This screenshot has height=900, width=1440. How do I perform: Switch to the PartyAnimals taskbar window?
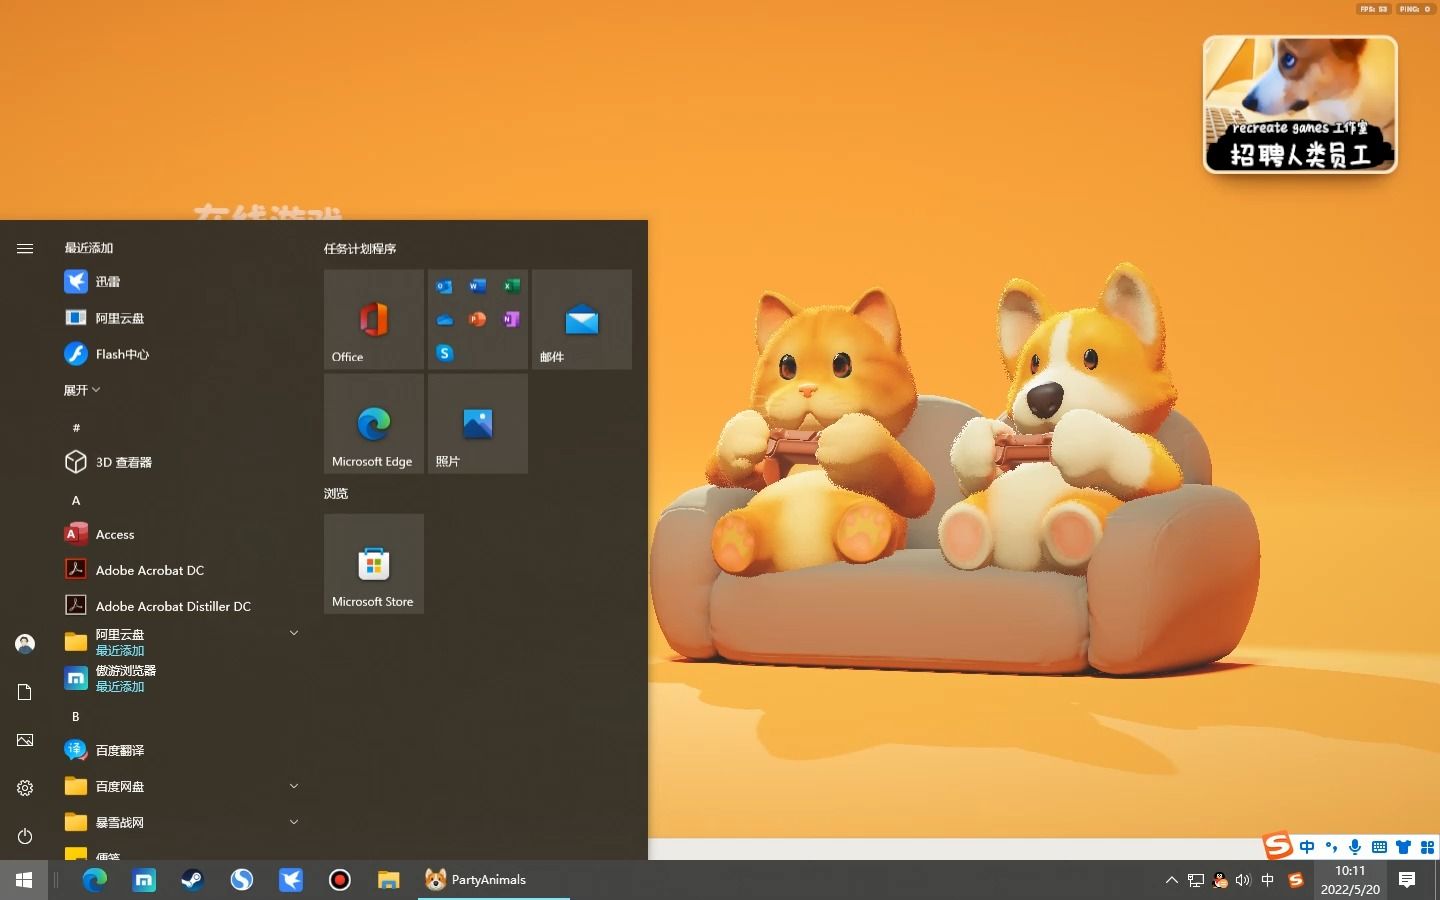[494, 880]
